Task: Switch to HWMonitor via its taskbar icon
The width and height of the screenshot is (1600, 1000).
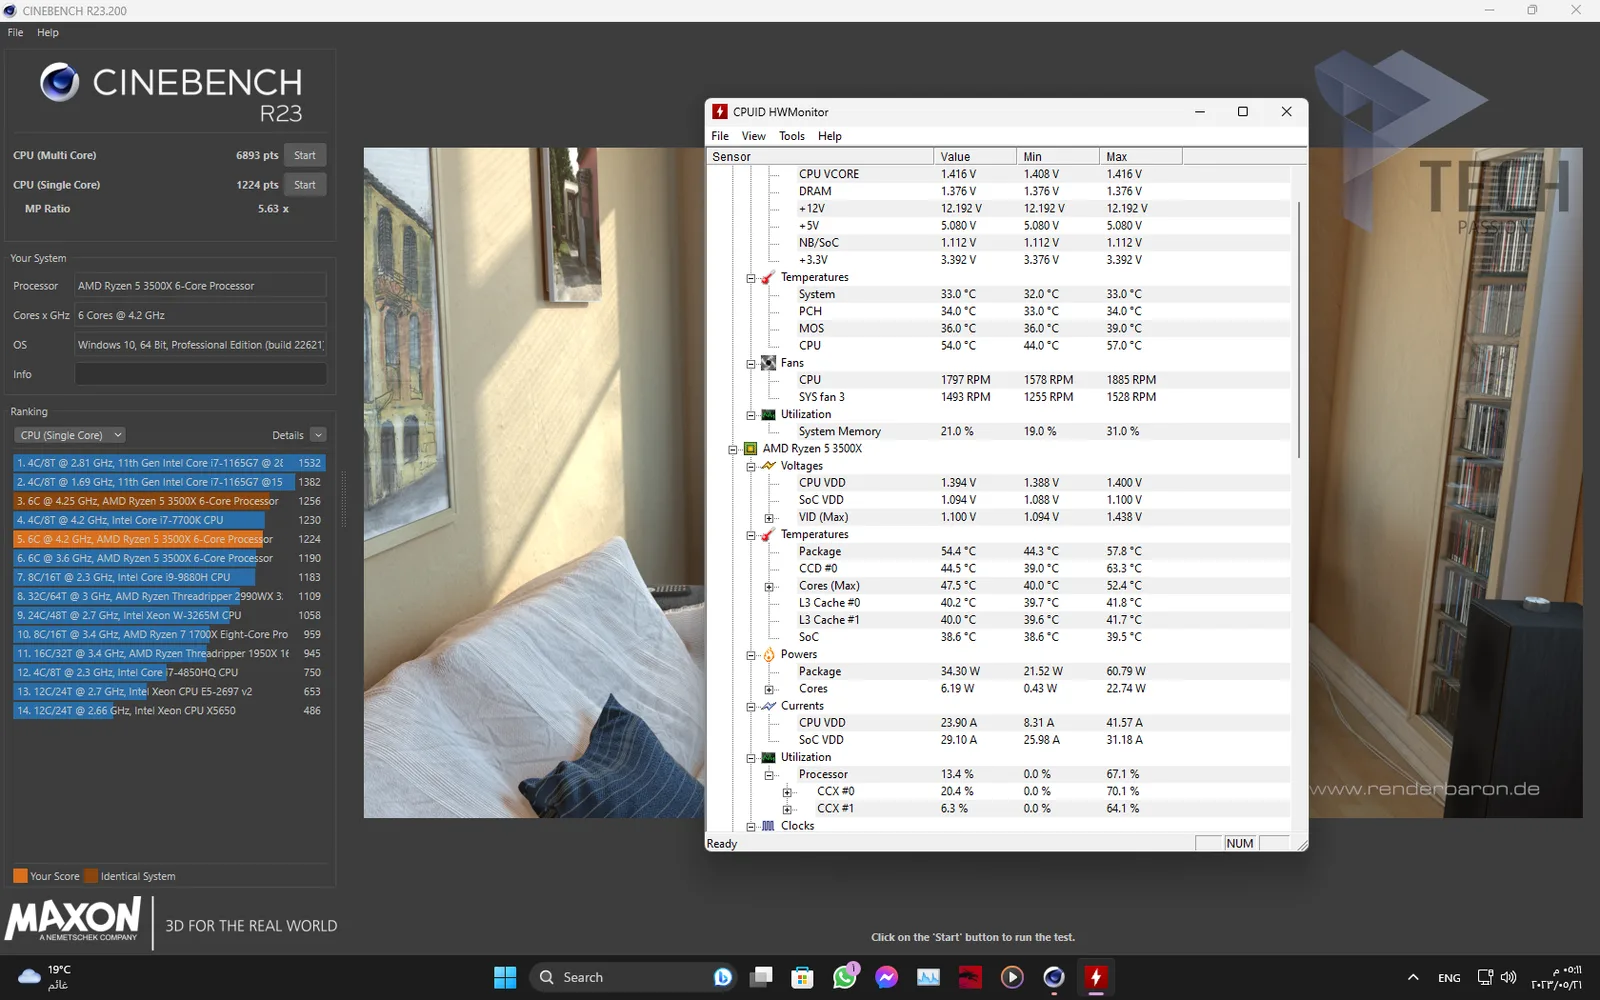Action: 1096,977
